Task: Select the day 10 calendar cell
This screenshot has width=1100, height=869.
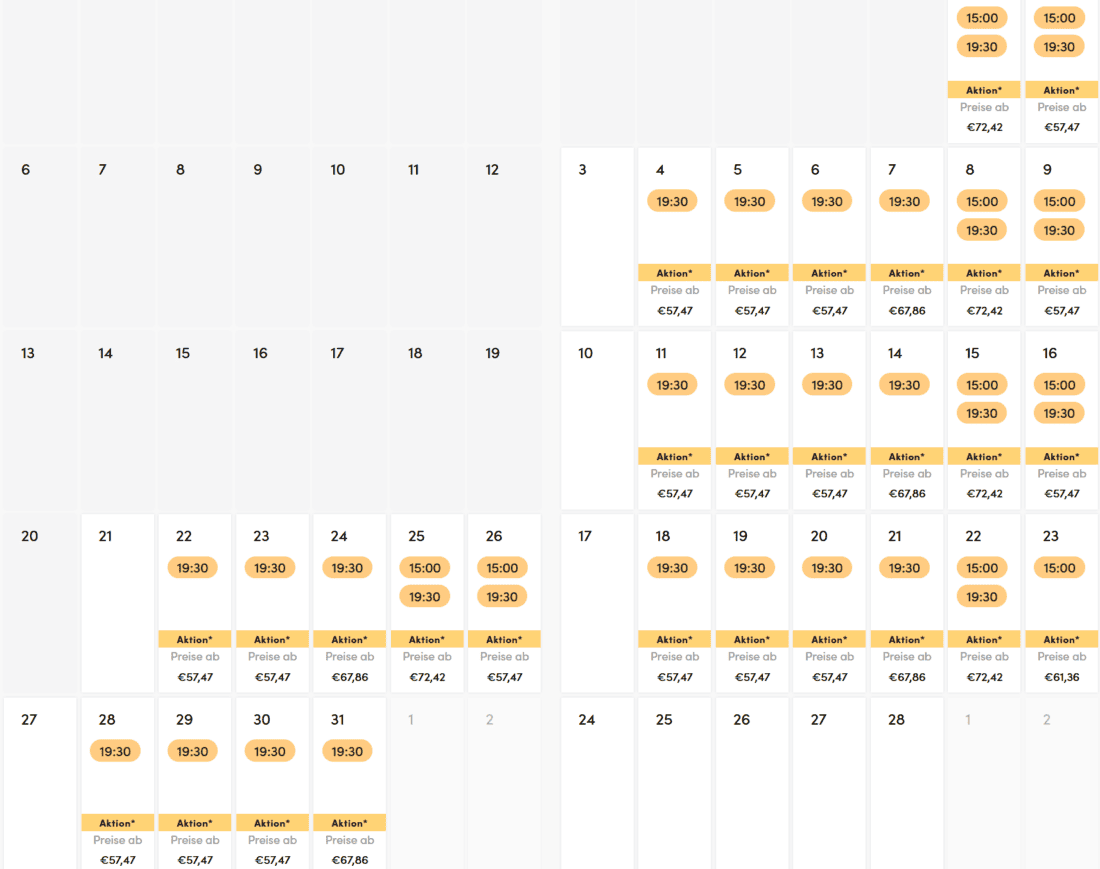Action: click(x=597, y=420)
